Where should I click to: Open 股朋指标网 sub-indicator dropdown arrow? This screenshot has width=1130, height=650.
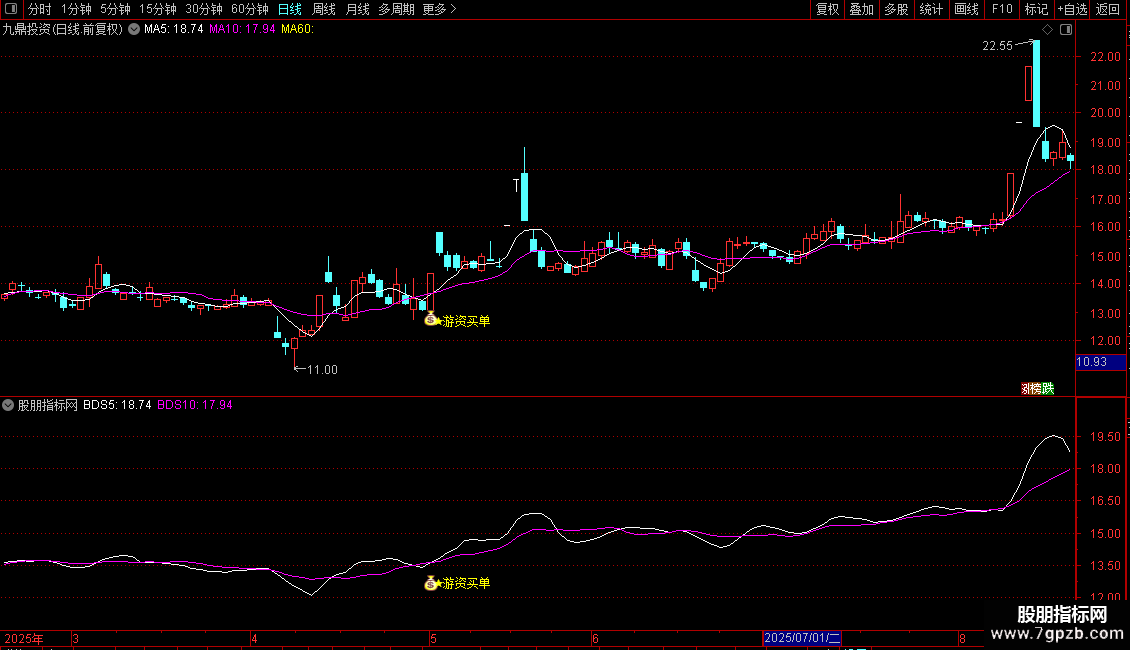point(8,405)
